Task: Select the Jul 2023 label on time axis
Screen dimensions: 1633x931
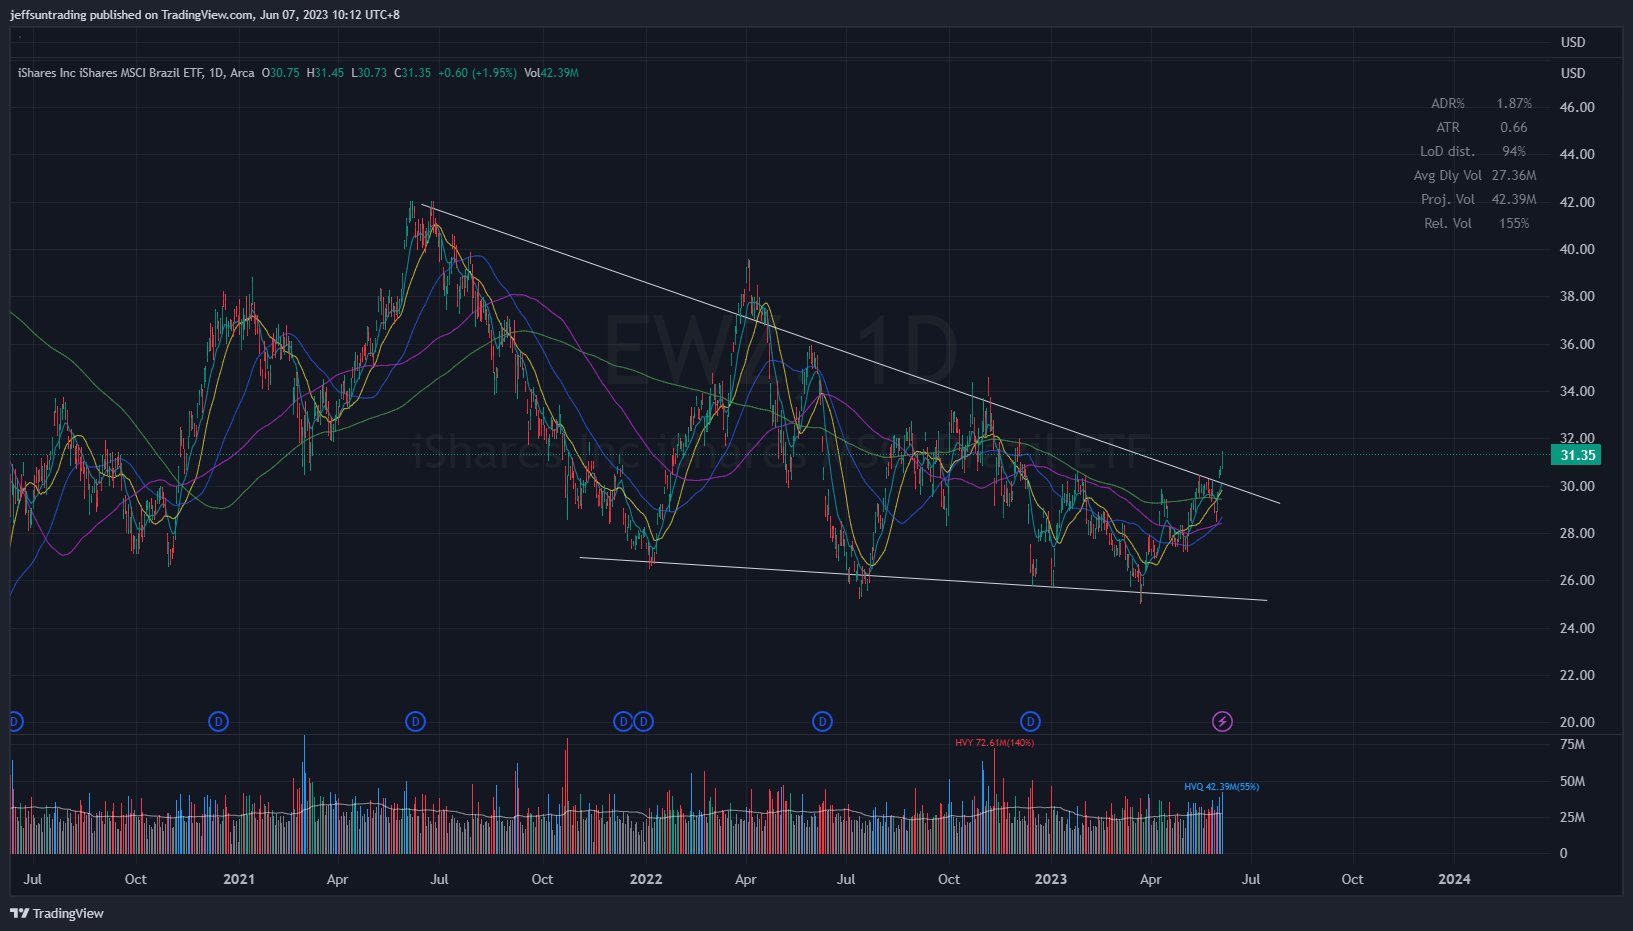Action: pos(1251,879)
